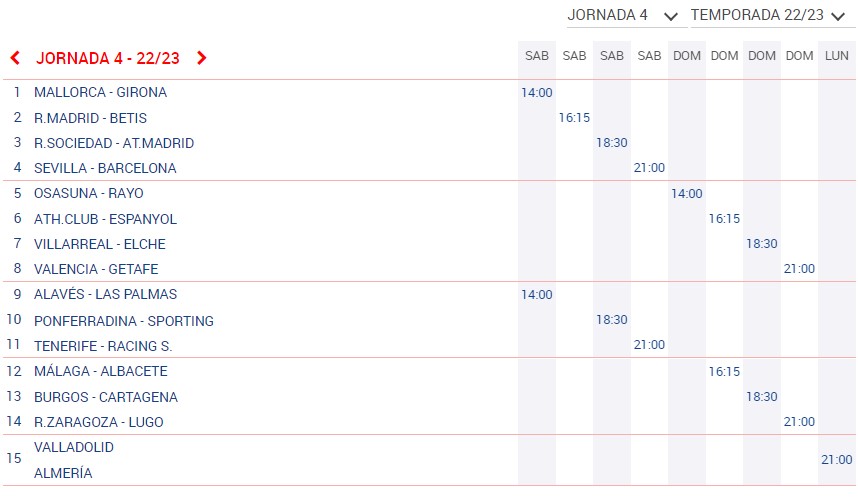
Task: Click row number 15
Action: tap(14, 459)
